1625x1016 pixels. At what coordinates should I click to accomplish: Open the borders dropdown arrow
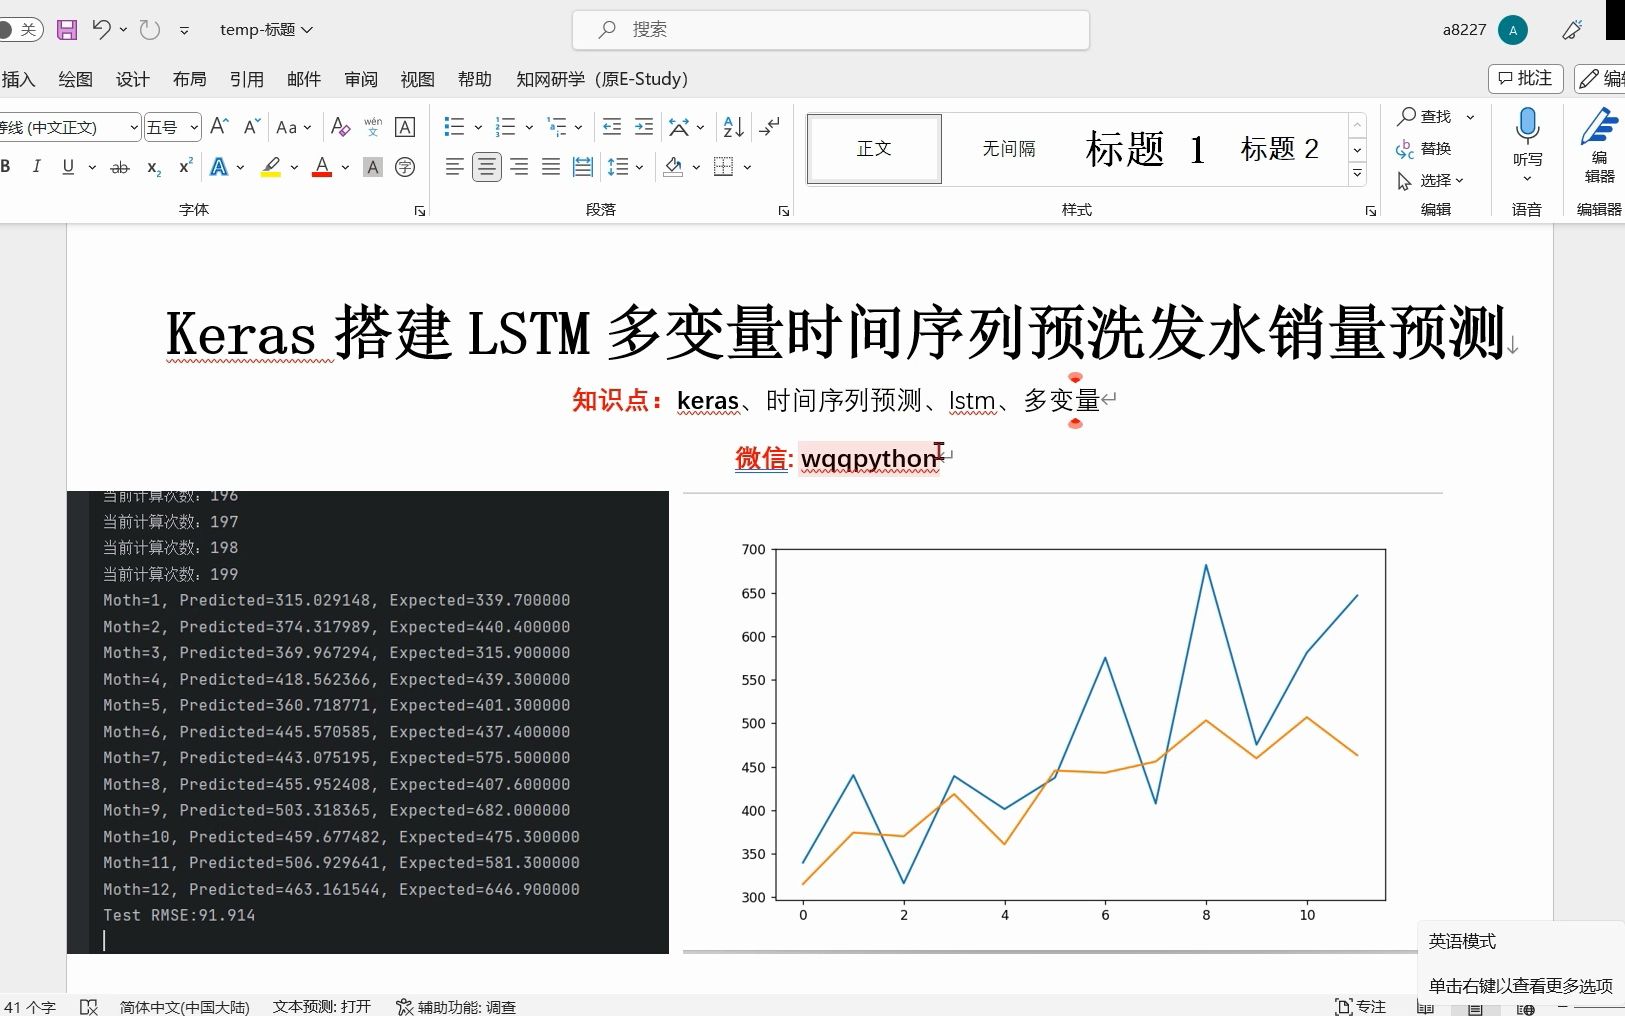click(x=747, y=167)
